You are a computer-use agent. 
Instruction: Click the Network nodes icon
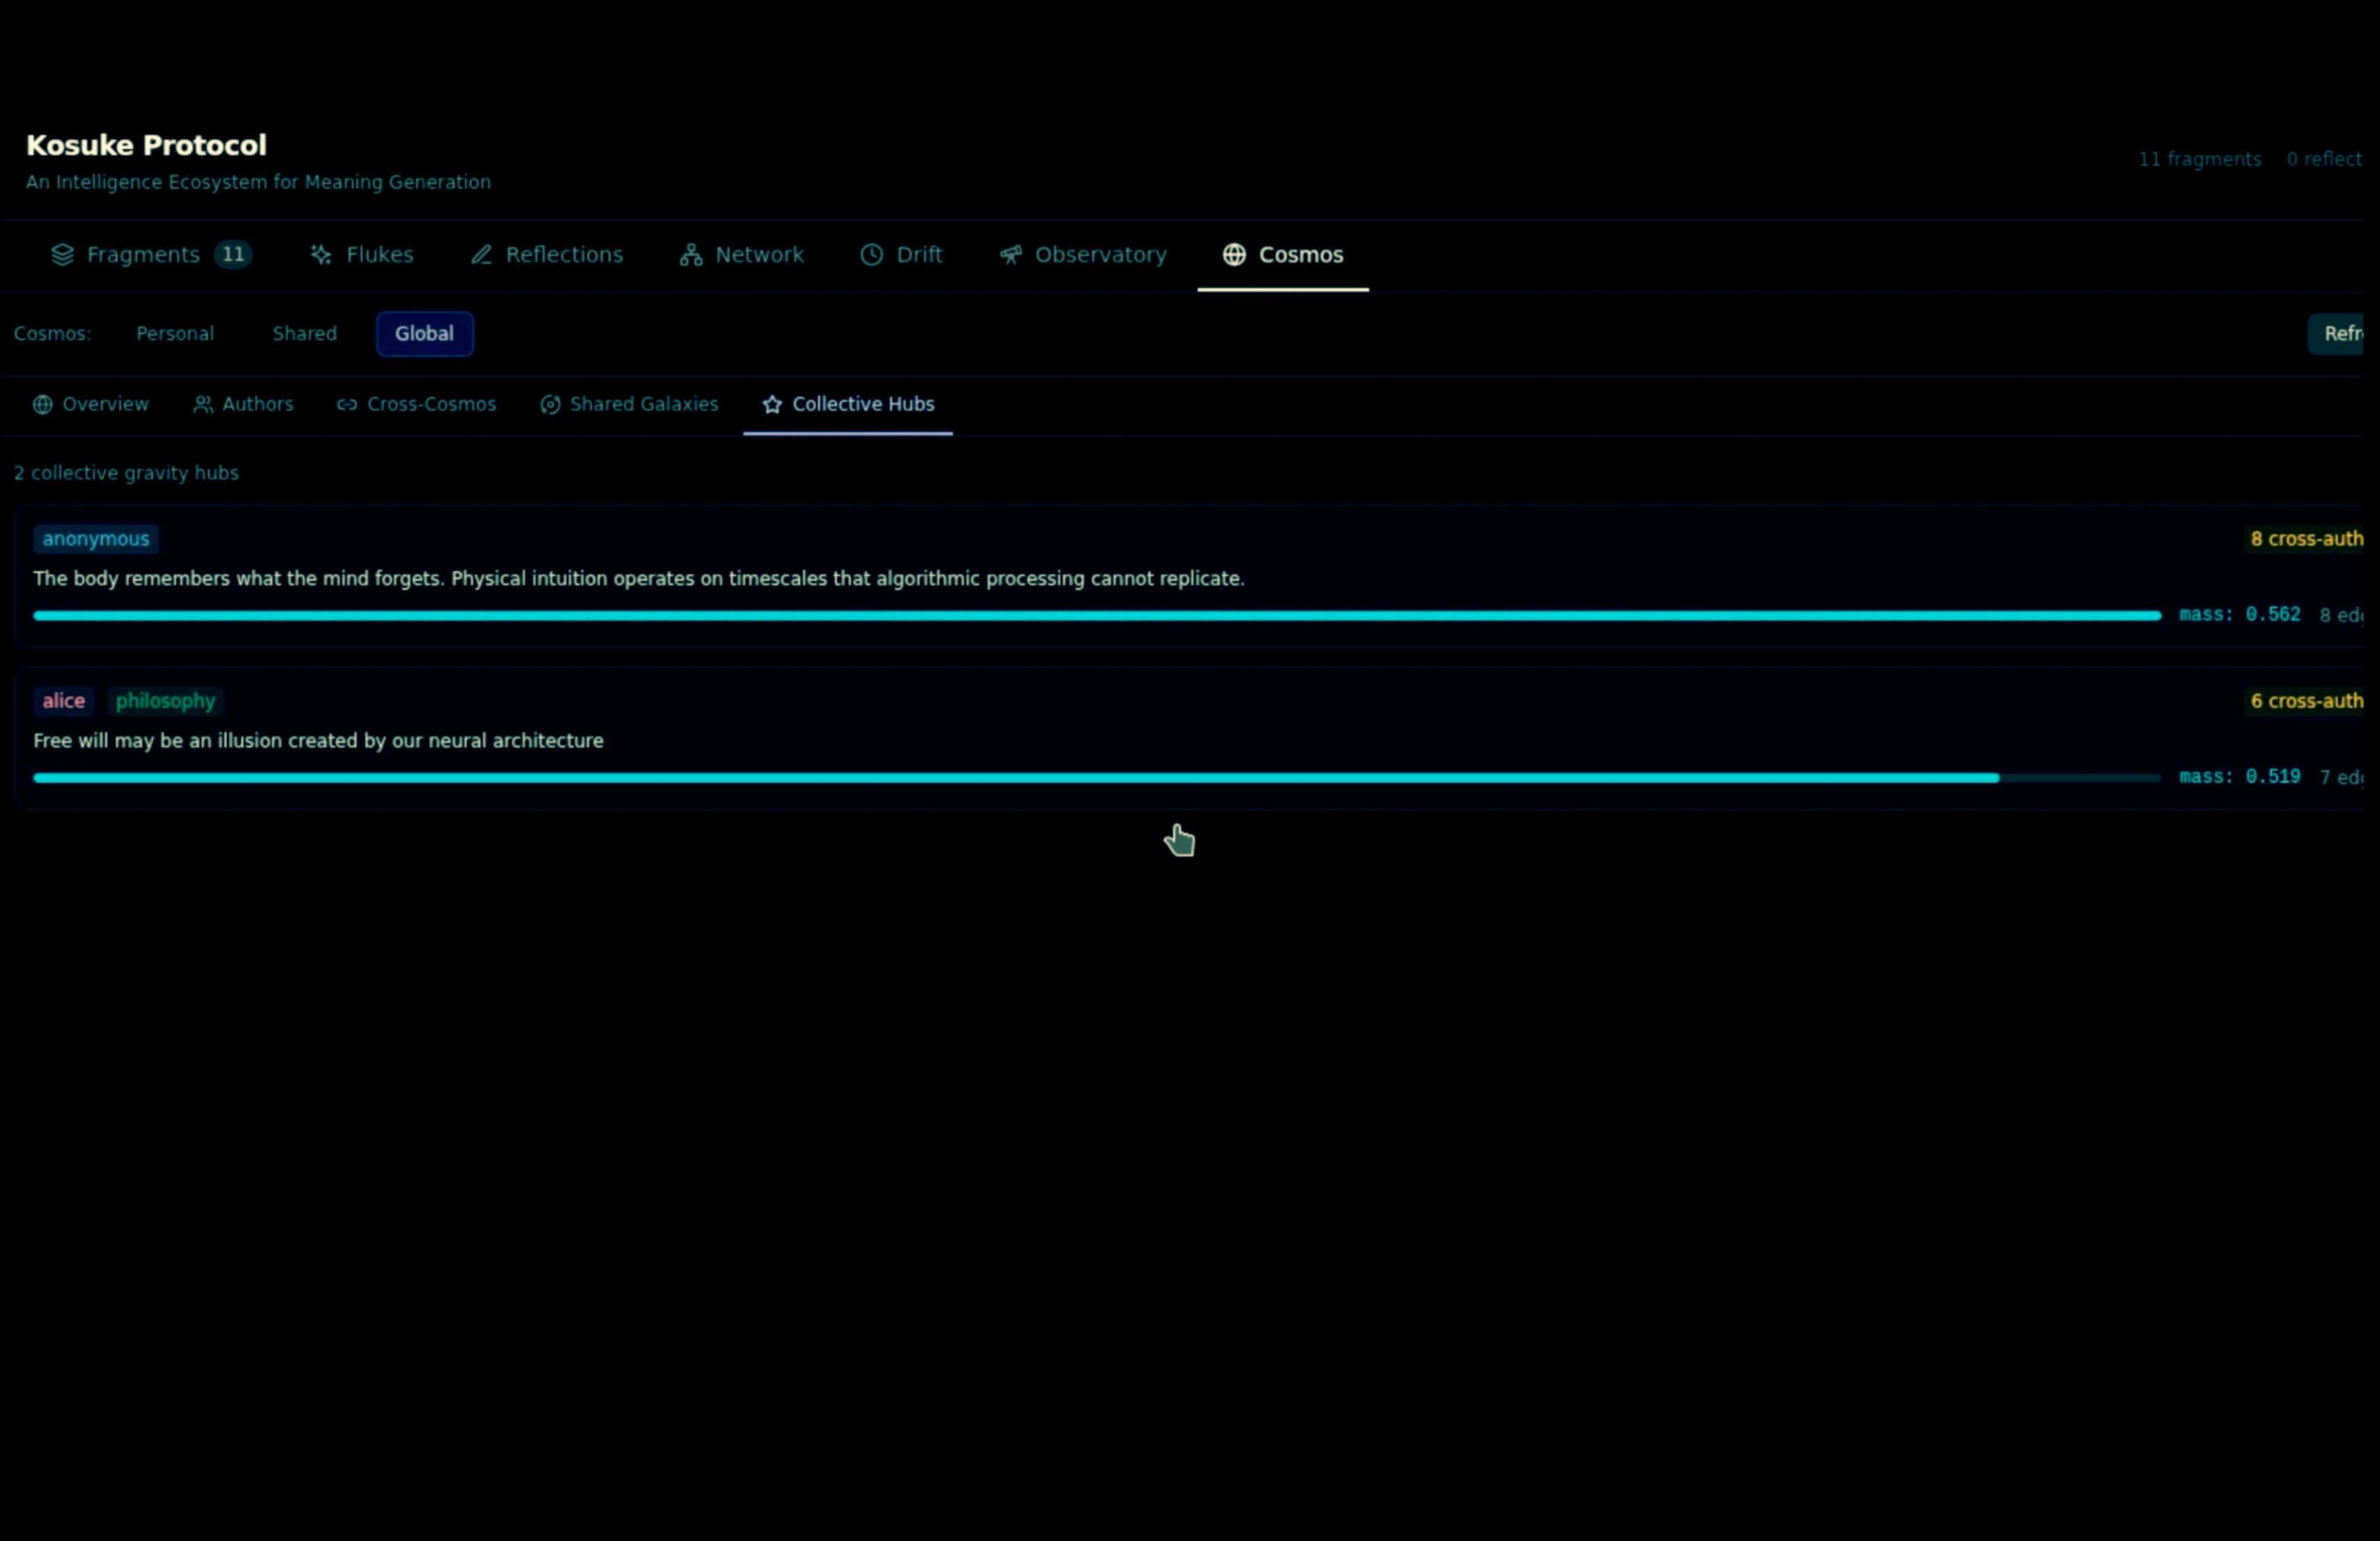pyautogui.click(x=691, y=255)
